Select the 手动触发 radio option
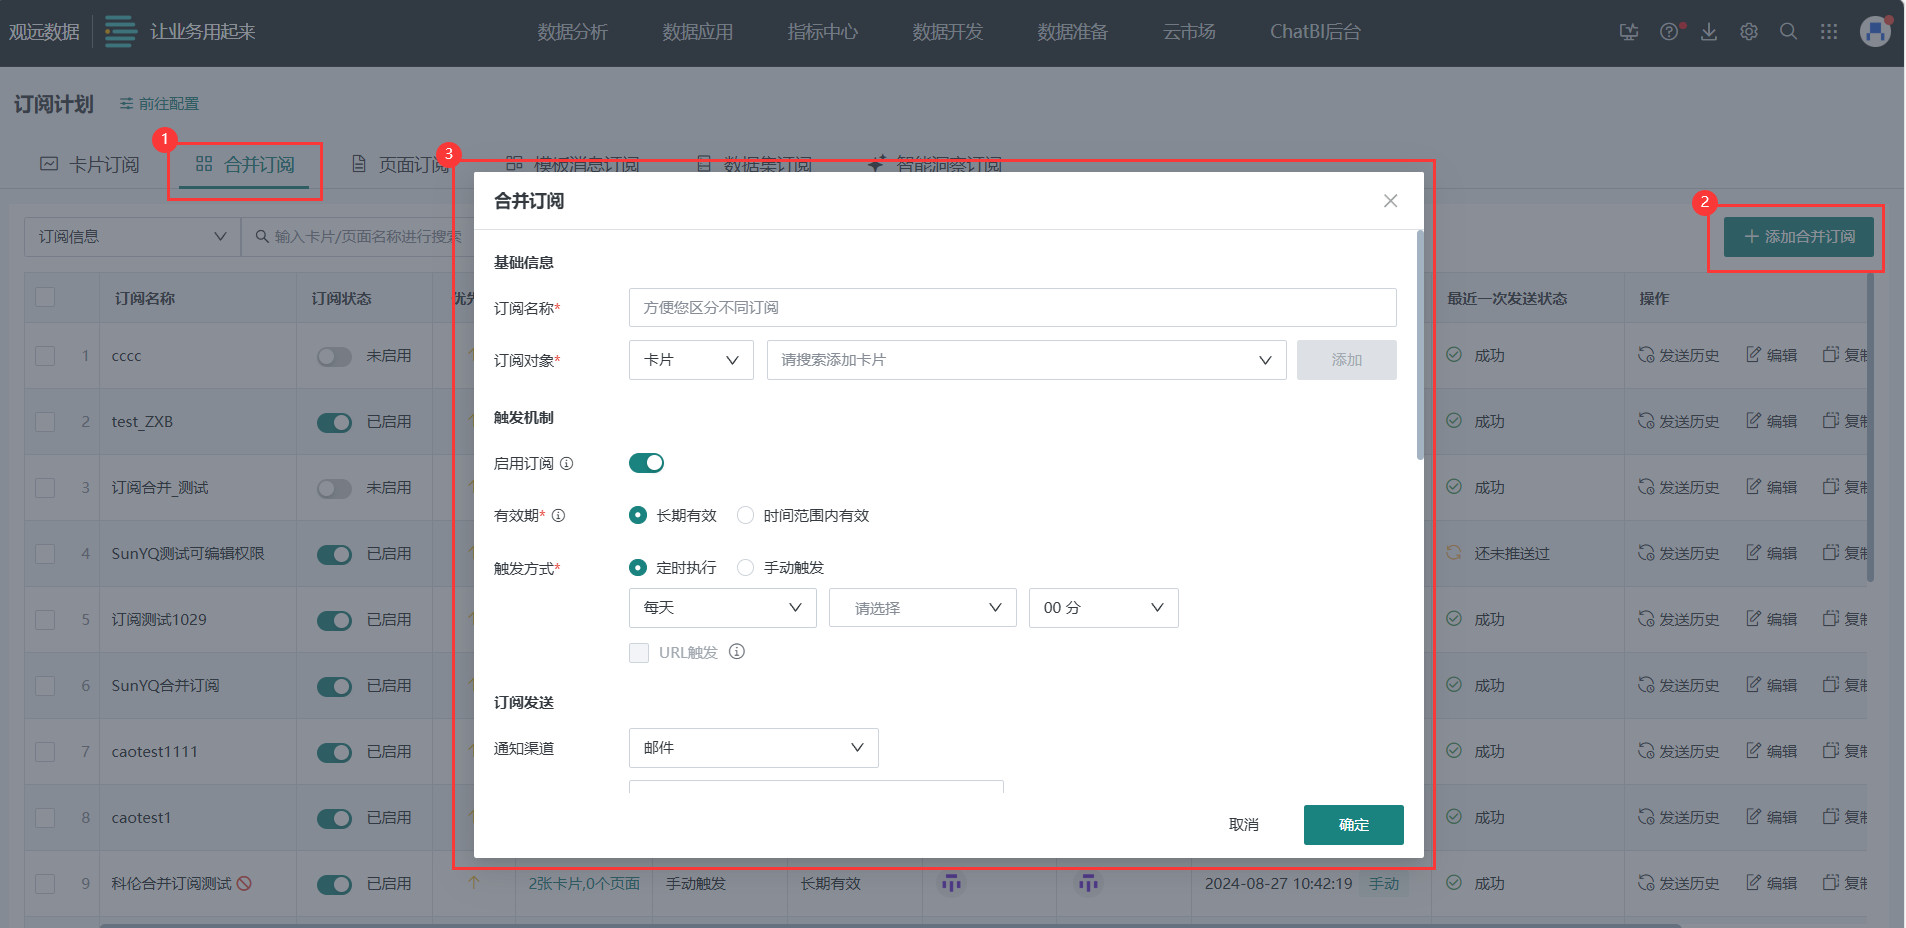 745,567
